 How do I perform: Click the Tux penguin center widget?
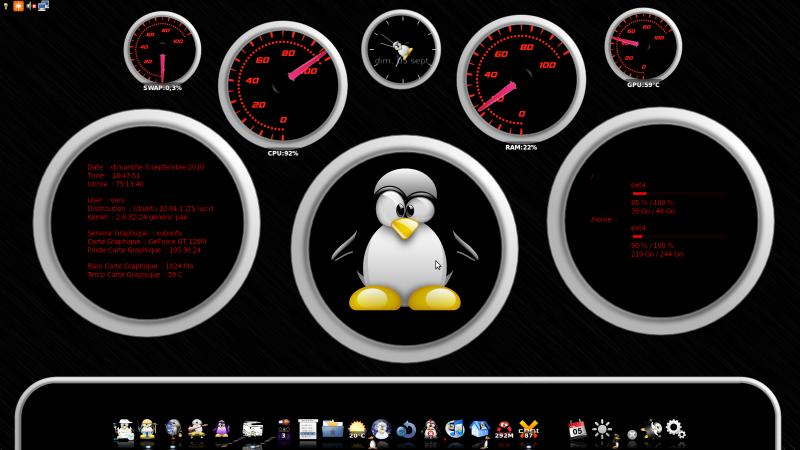(405, 249)
